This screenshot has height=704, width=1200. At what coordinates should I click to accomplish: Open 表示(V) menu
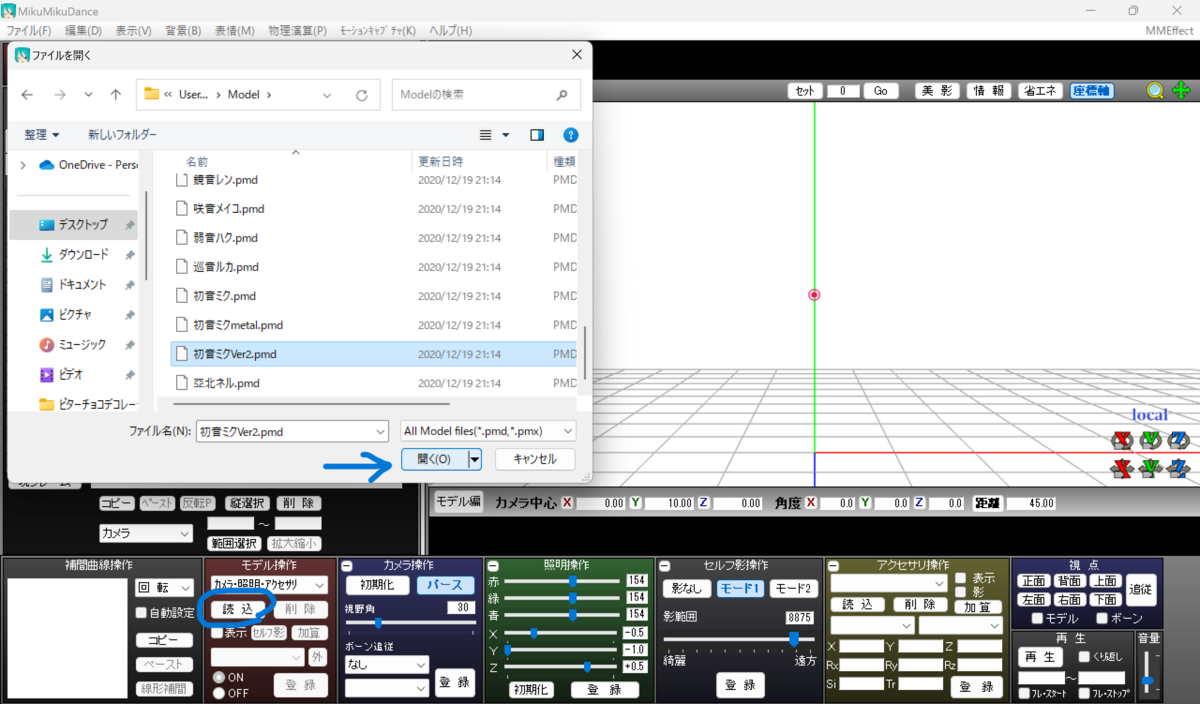tap(133, 31)
